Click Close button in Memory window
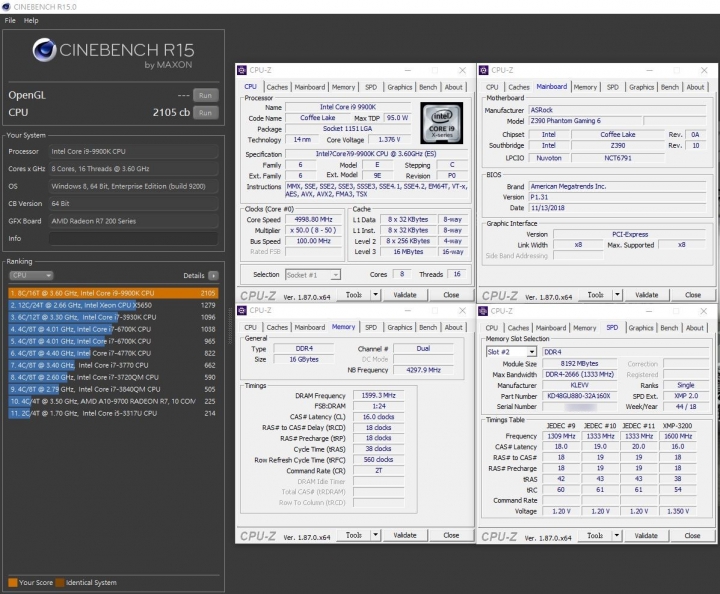This screenshot has width=720, height=594. point(451,535)
